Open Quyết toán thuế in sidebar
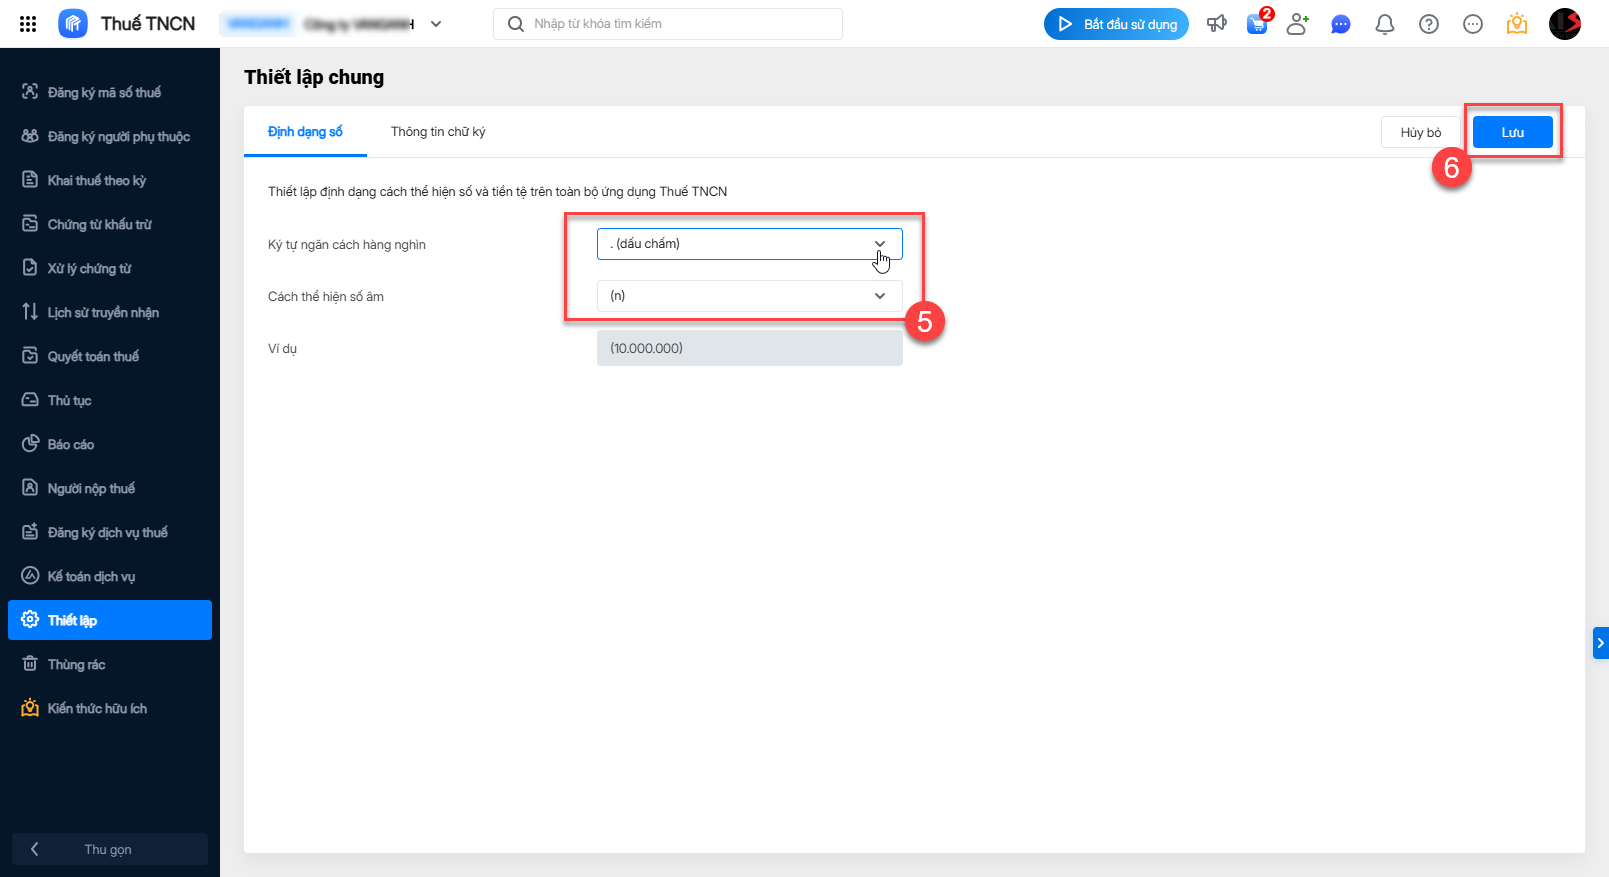Screen dimensions: 1609x877 93,357
